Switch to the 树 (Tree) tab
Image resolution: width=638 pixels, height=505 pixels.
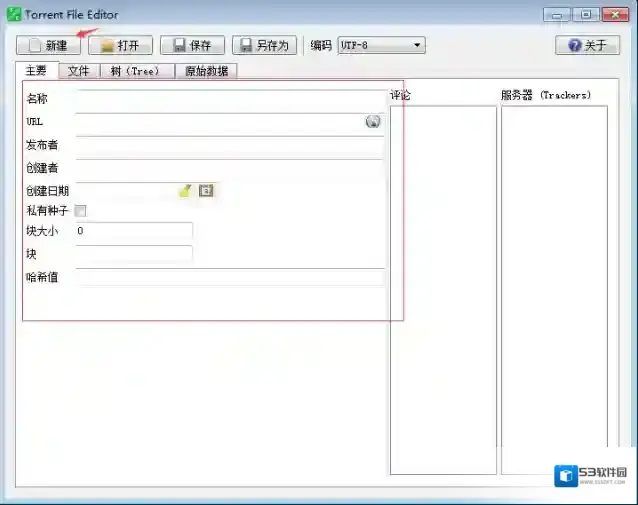pyautogui.click(x=134, y=71)
